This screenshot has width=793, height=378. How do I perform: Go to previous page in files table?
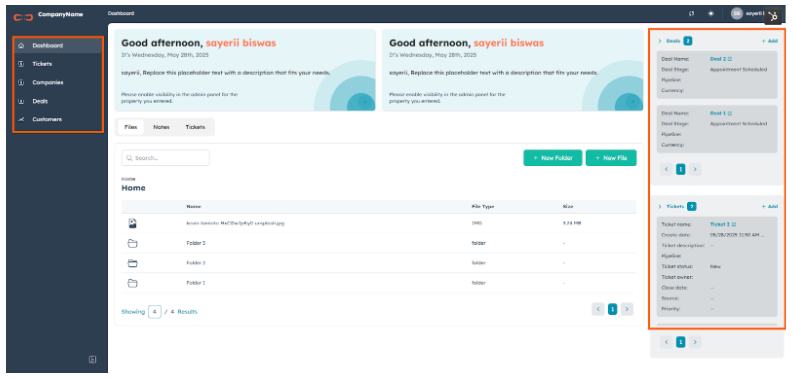click(x=598, y=309)
